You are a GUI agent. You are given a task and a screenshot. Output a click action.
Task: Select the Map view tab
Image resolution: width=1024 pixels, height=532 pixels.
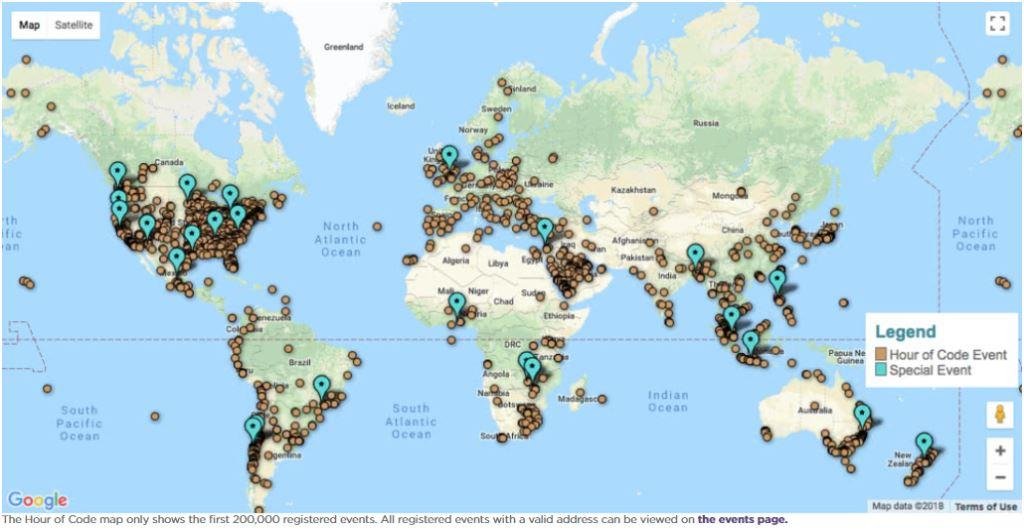(x=30, y=25)
